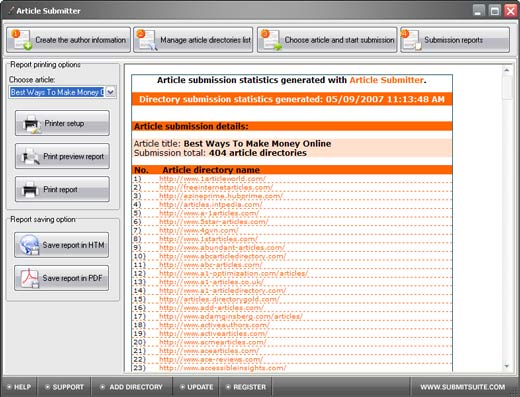520x397 pixels.
Task: Click the Printer setup printer icon
Action: coord(31,124)
